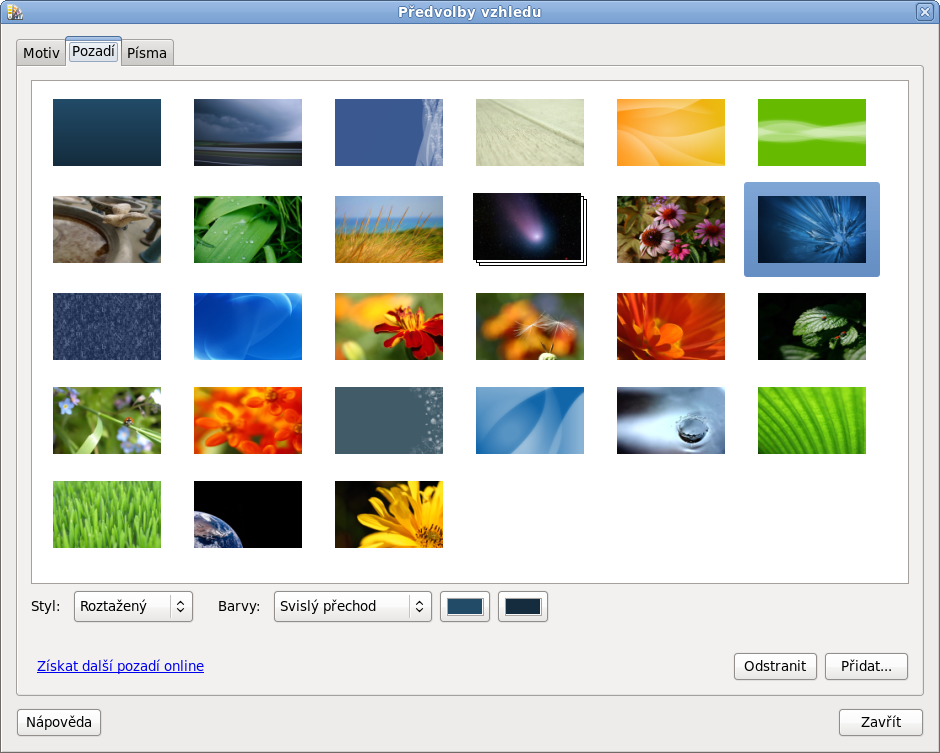Select the orange waves wallpaper
This screenshot has width=940, height=753.
pos(670,132)
